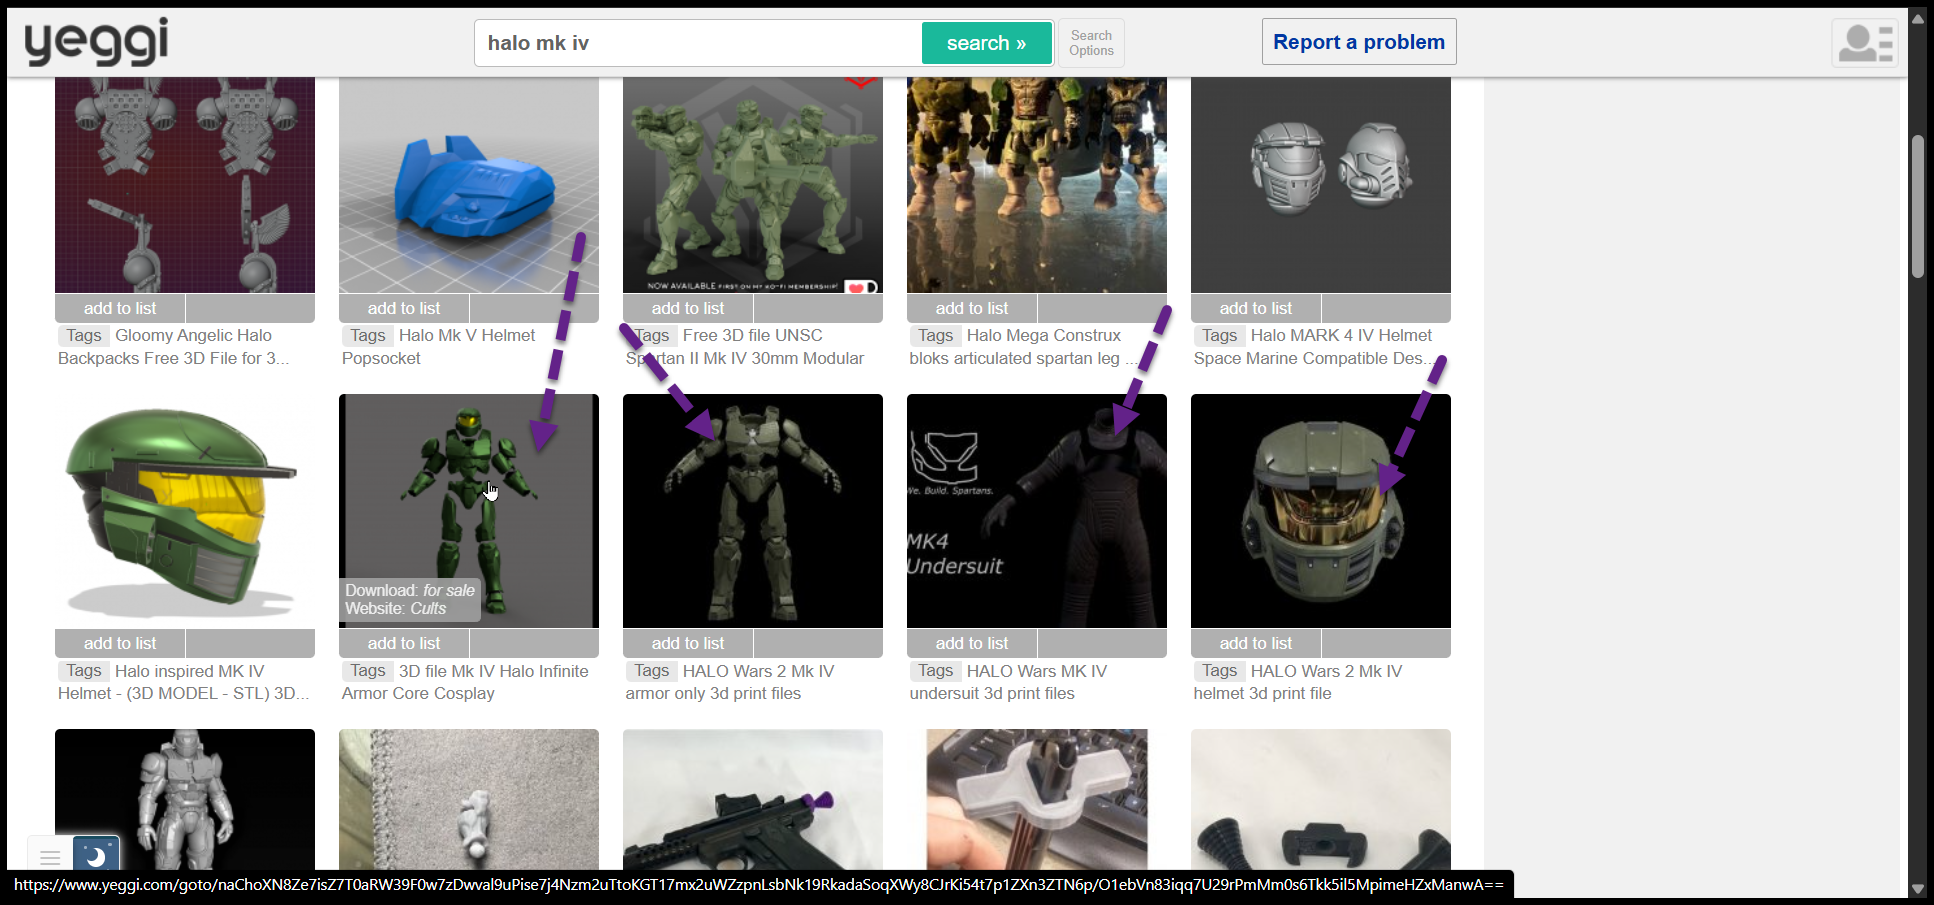Open the black cone-shaped parts thumbnail
The width and height of the screenshot is (1934, 905).
click(x=1321, y=799)
